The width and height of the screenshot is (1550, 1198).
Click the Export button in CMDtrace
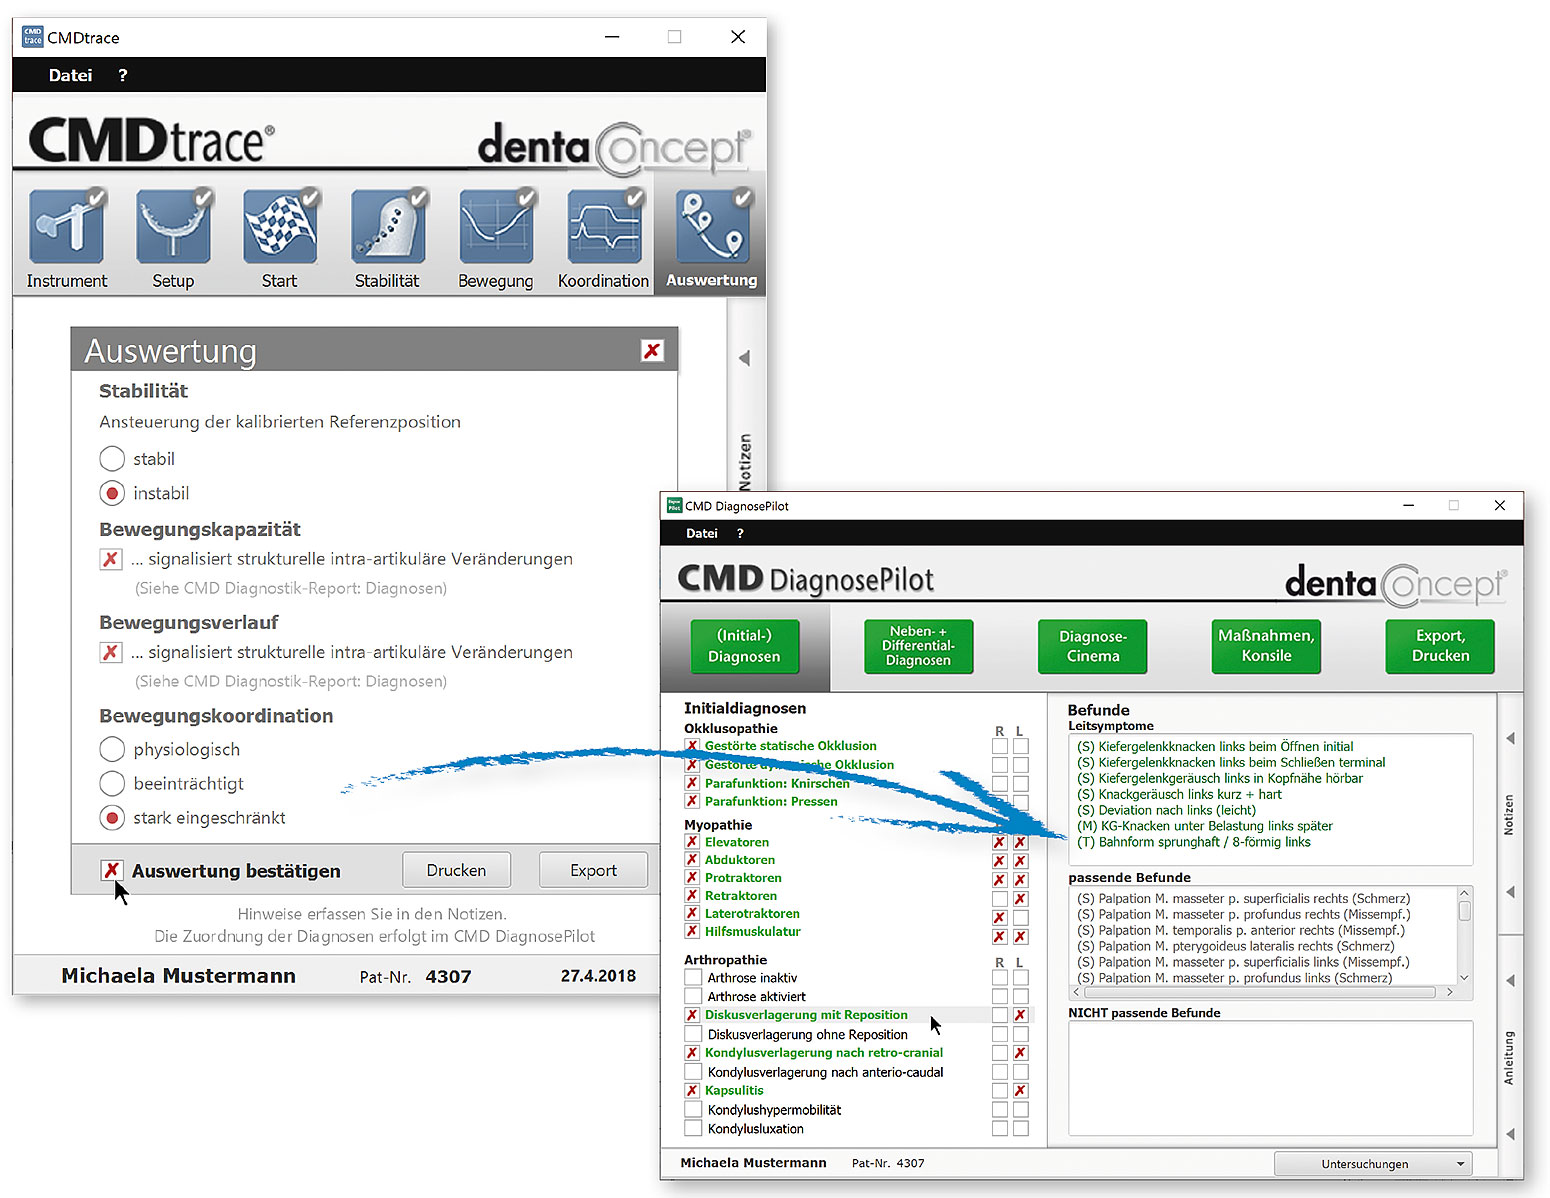[x=593, y=870]
